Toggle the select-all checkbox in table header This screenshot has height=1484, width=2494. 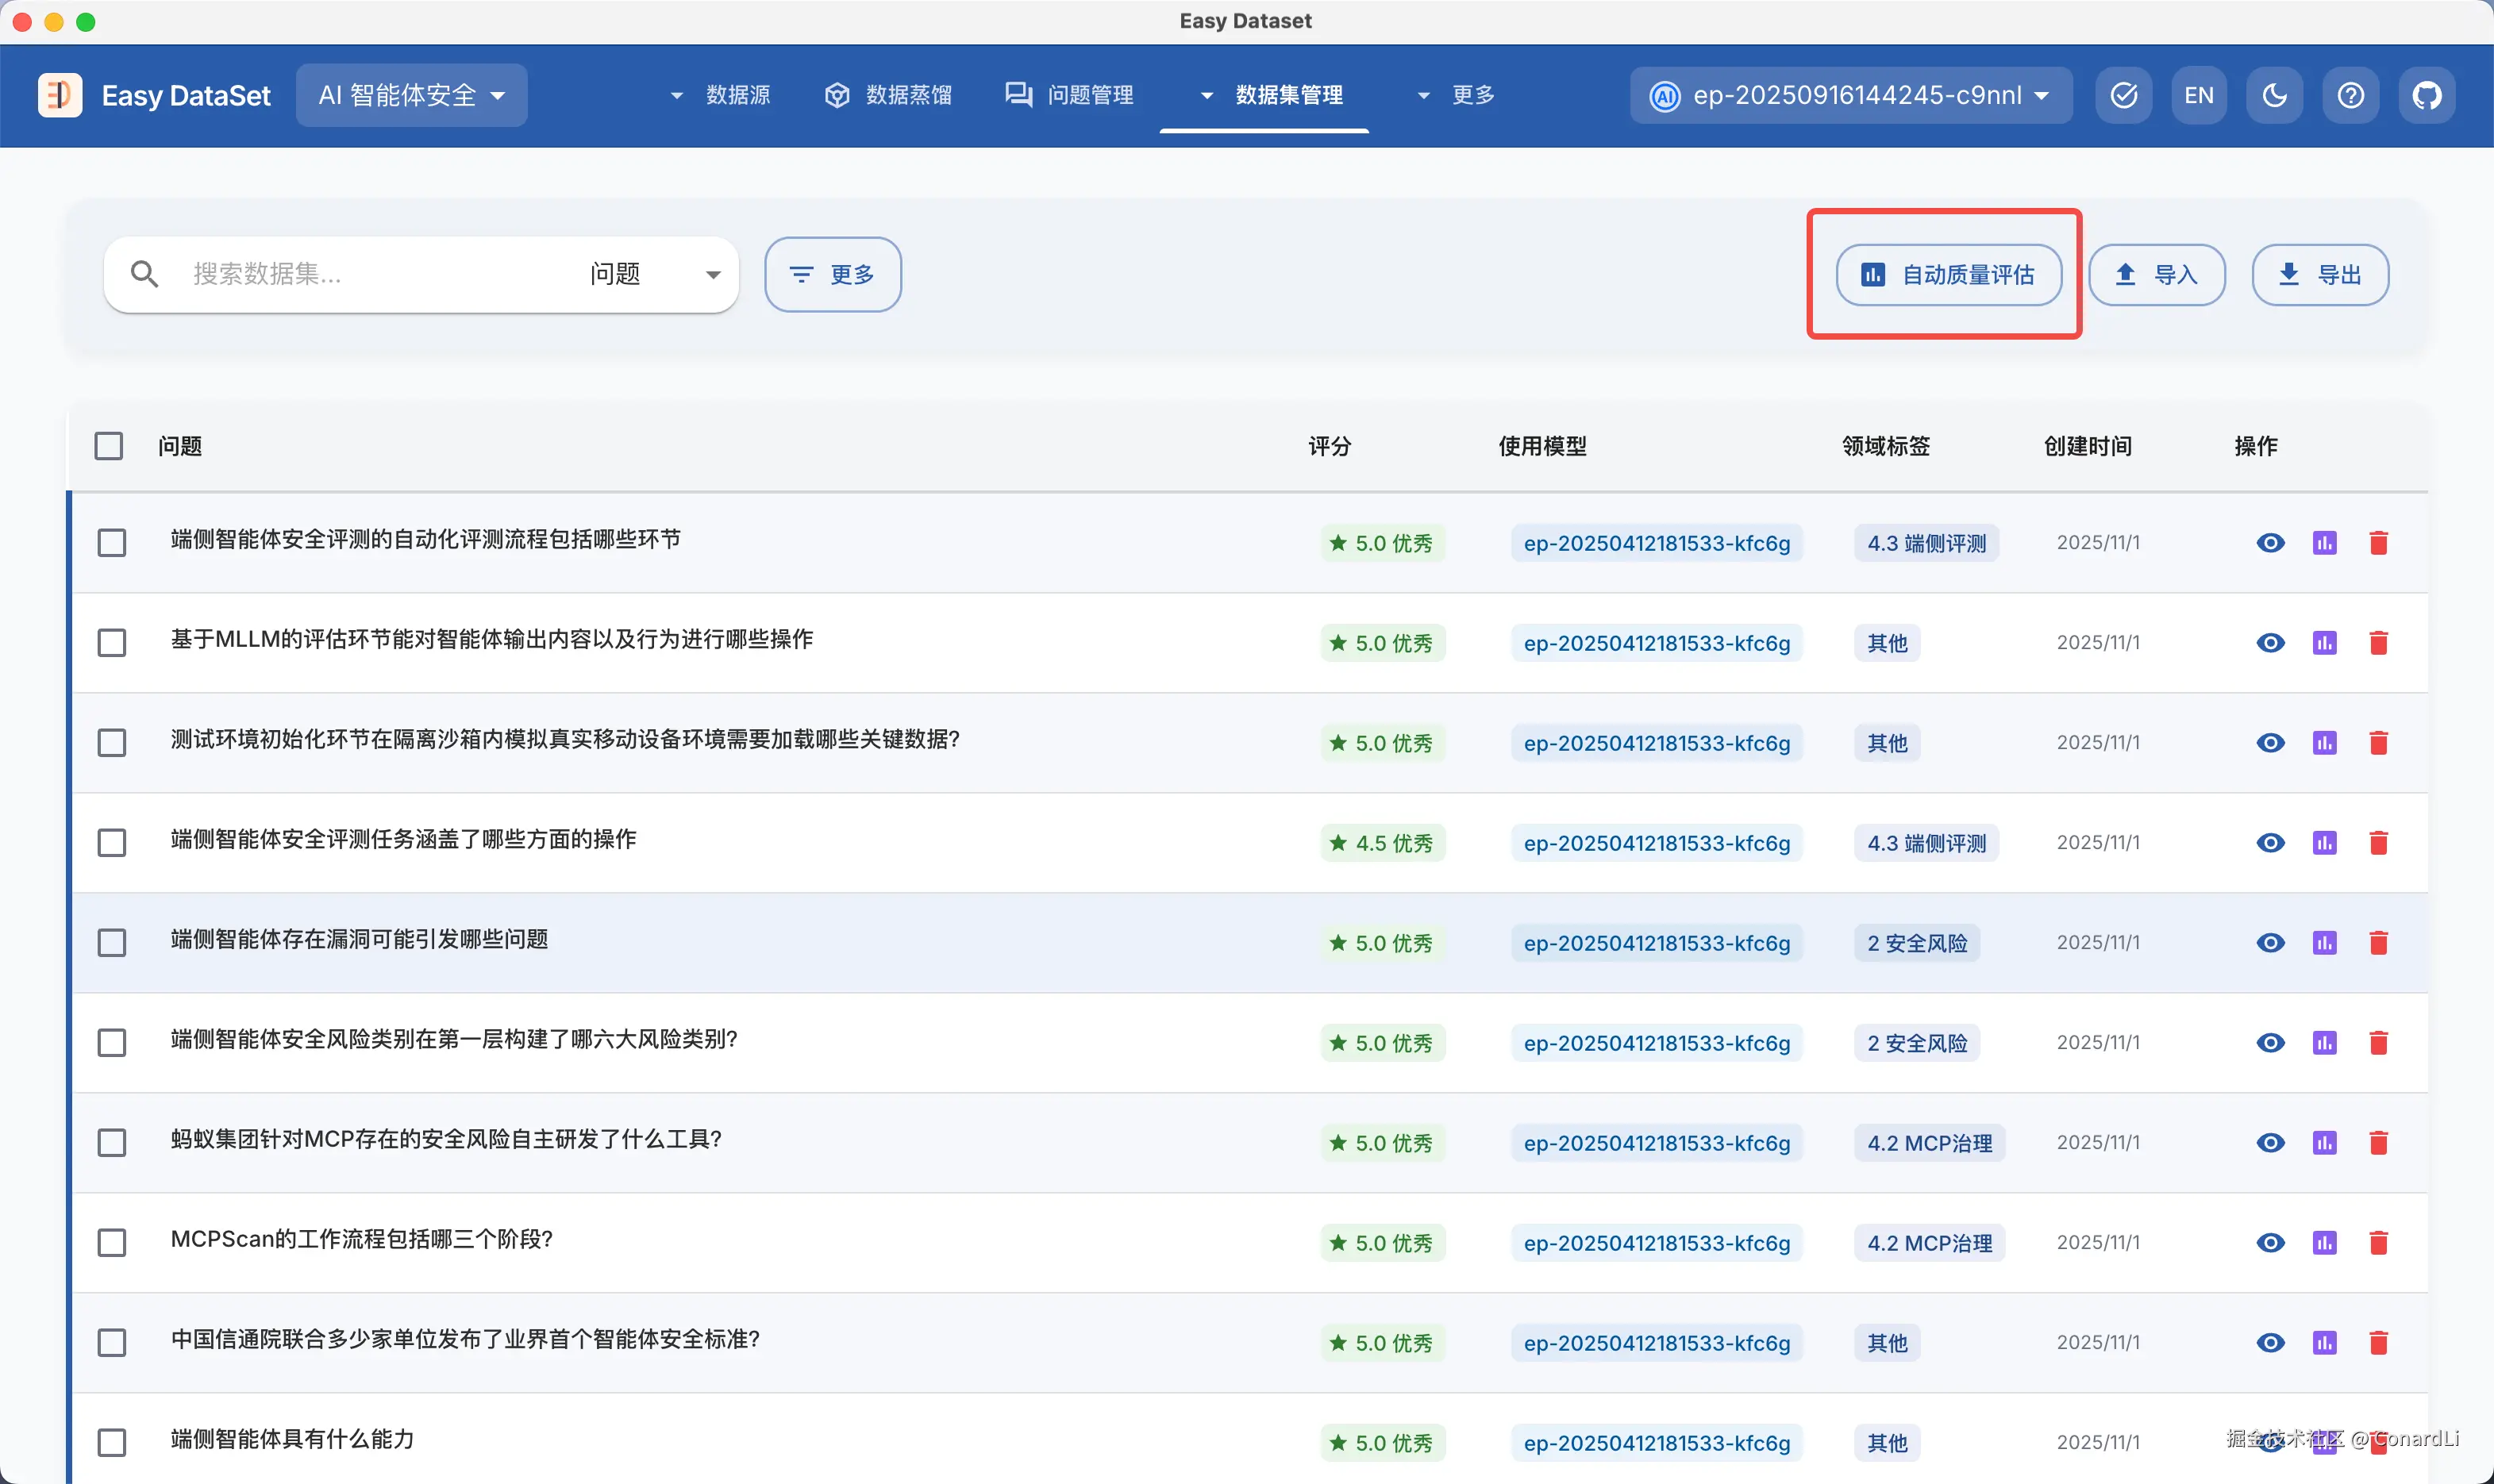(109, 446)
